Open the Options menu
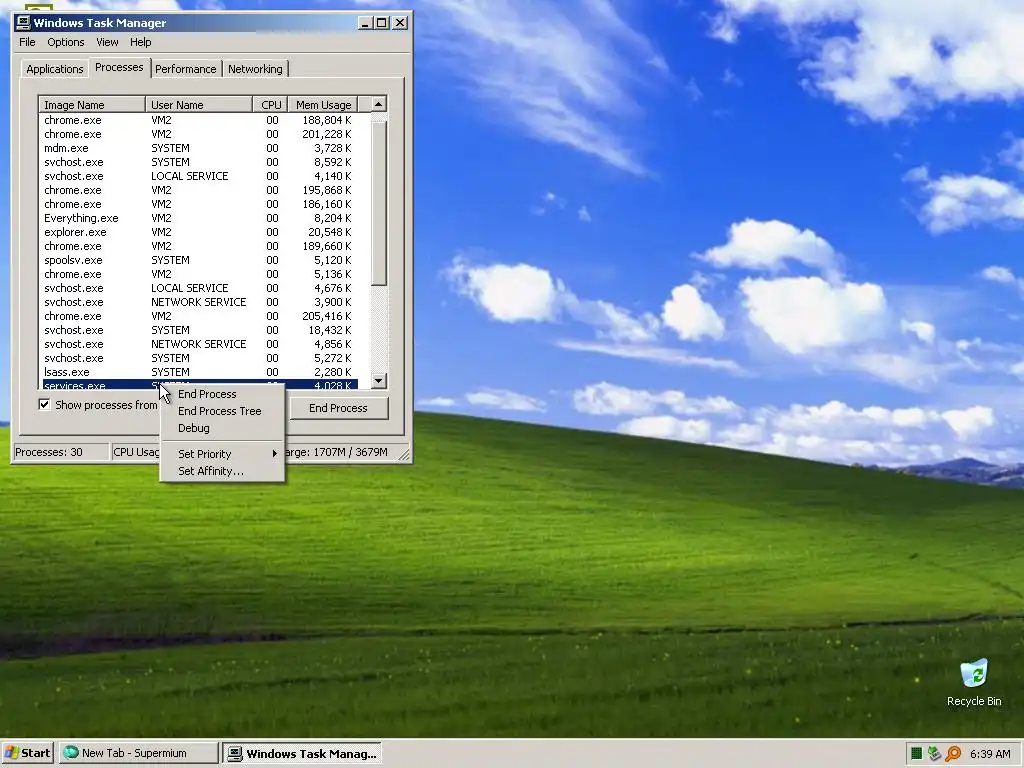Image resolution: width=1024 pixels, height=768 pixels. click(x=65, y=42)
